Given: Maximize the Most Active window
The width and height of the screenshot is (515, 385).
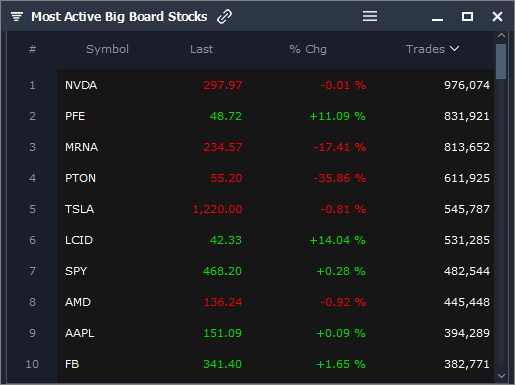Looking at the screenshot, I should click(x=467, y=16).
